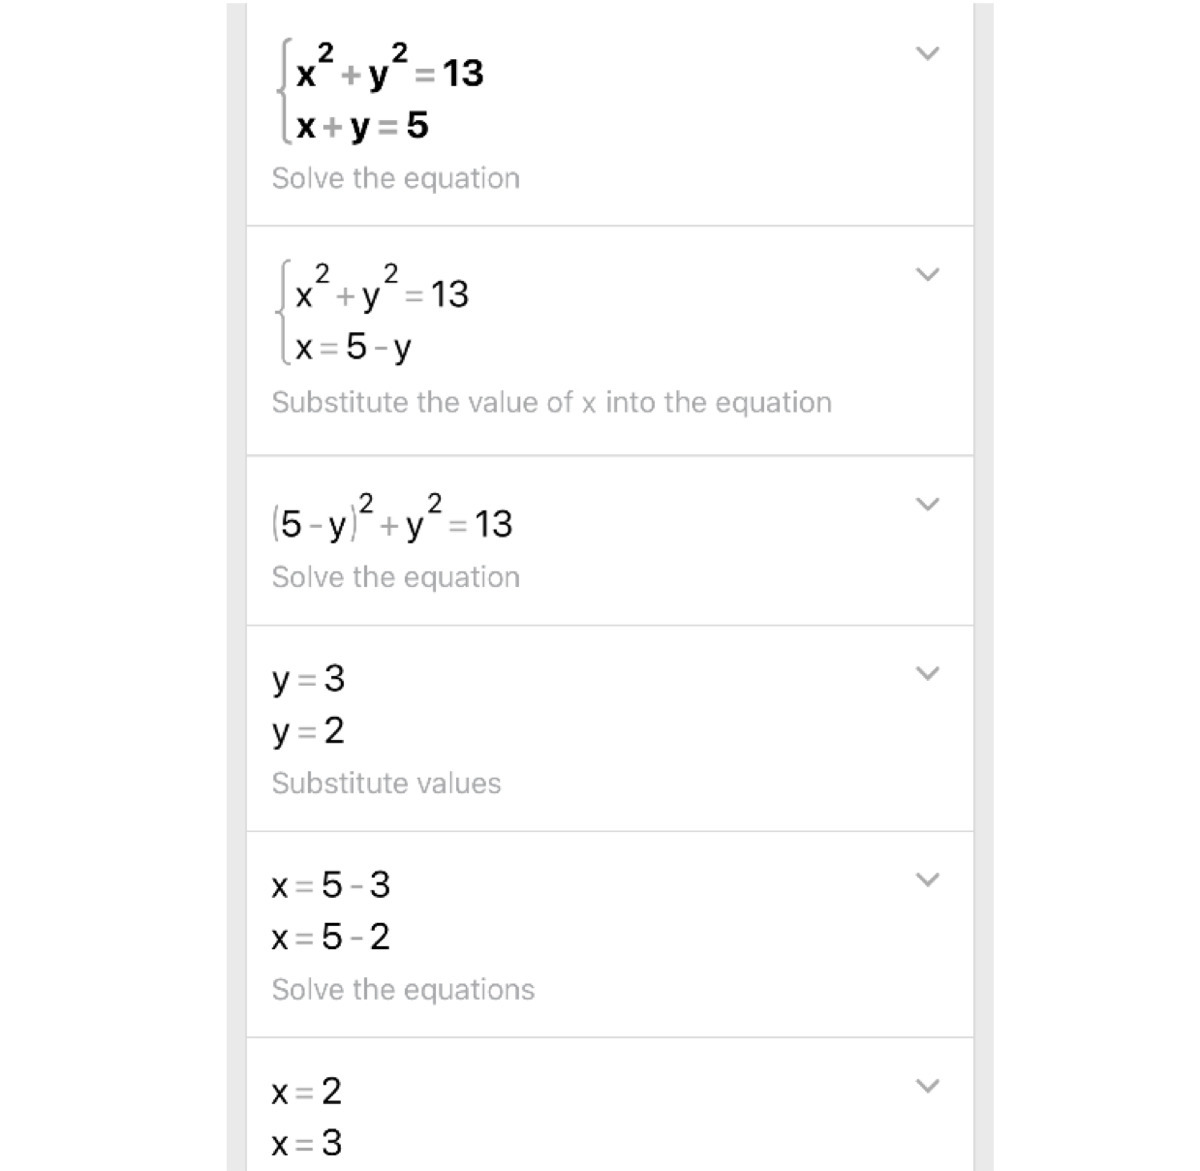This screenshot has width=1200, height=1171.
Task: Select 'Solve the equation' under (5-y)² step
Action: click(x=396, y=577)
